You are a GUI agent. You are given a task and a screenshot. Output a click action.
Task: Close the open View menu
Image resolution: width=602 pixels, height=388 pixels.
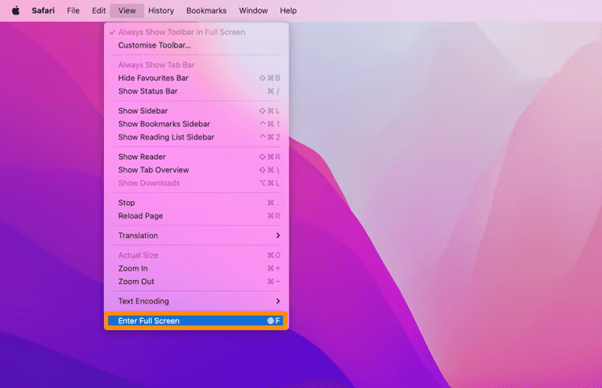tap(127, 11)
